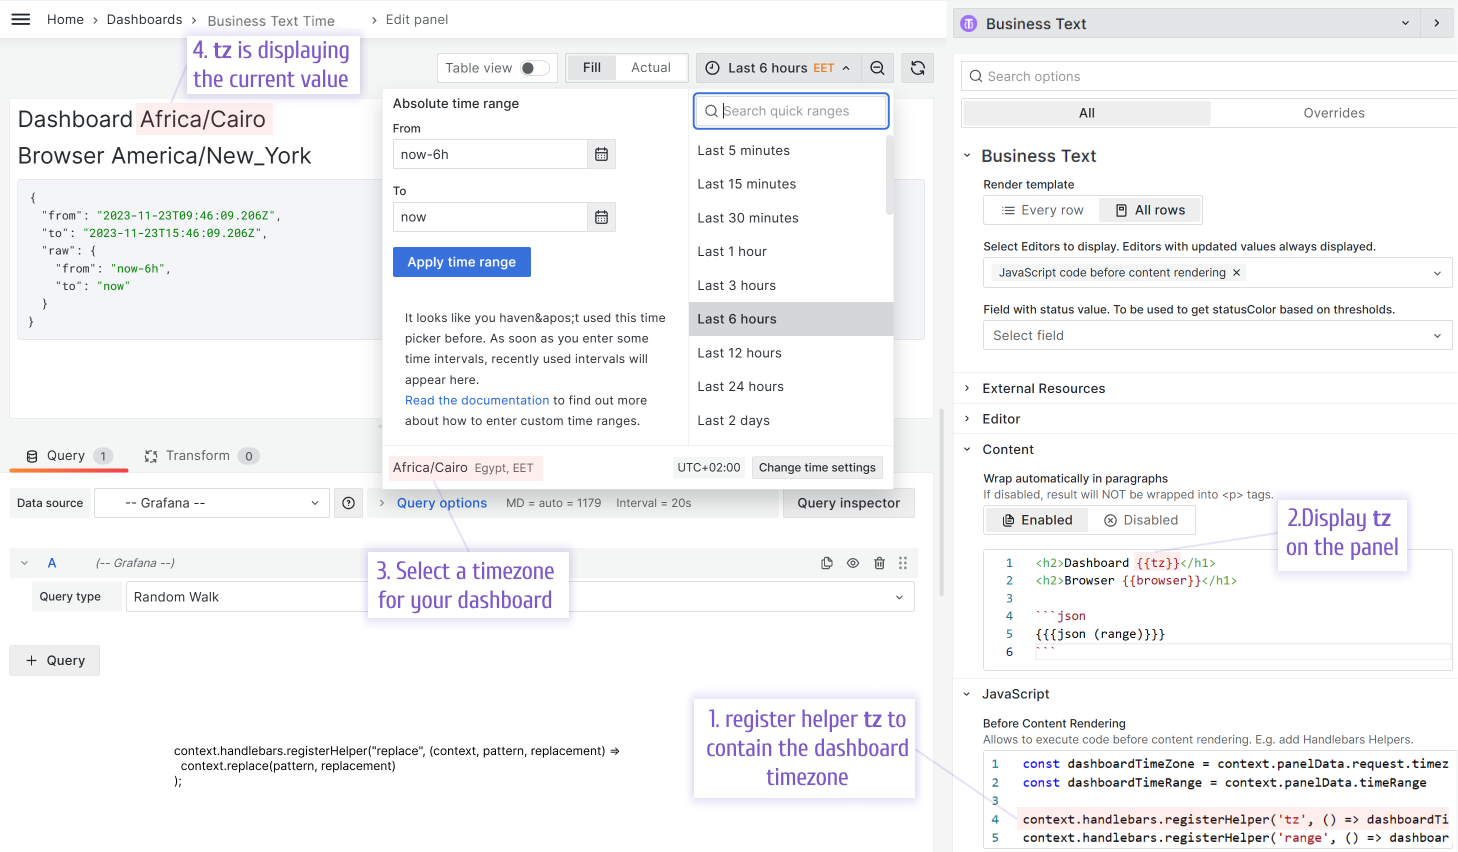Viewport: 1458px width, 852px height.
Task: Click Apply time range button
Action: click(462, 262)
